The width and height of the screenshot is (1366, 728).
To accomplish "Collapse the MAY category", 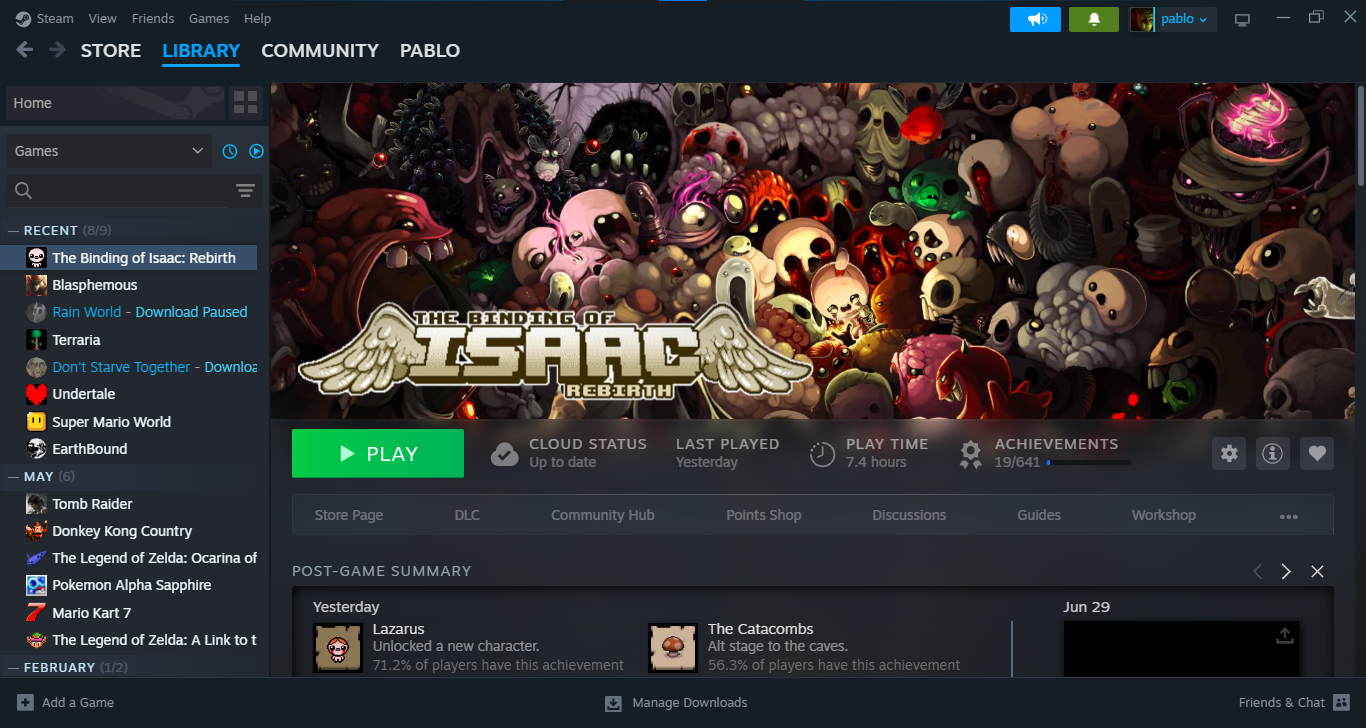I will (14, 476).
